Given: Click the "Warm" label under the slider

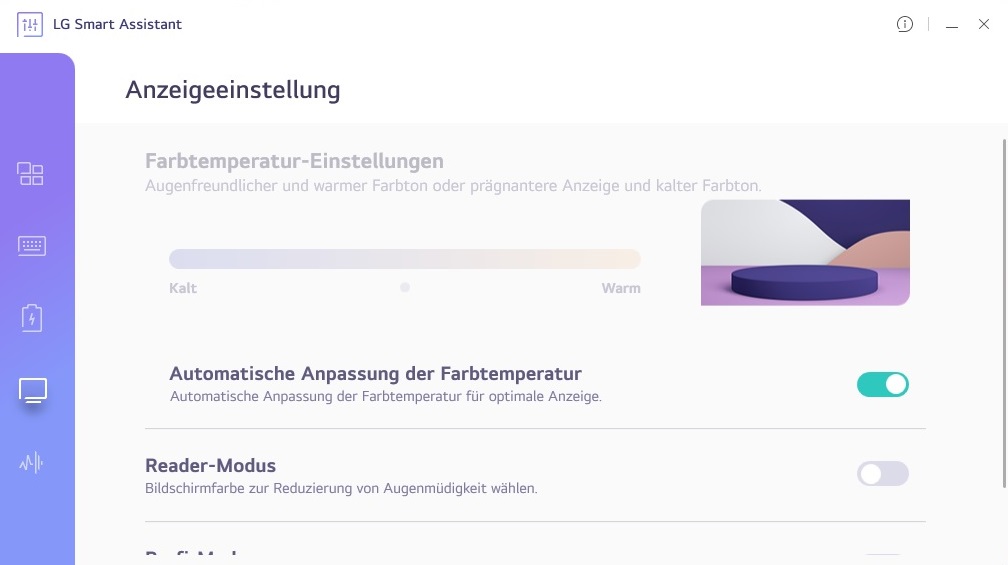Looking at the screenshot, I should [x=621, y=288].
